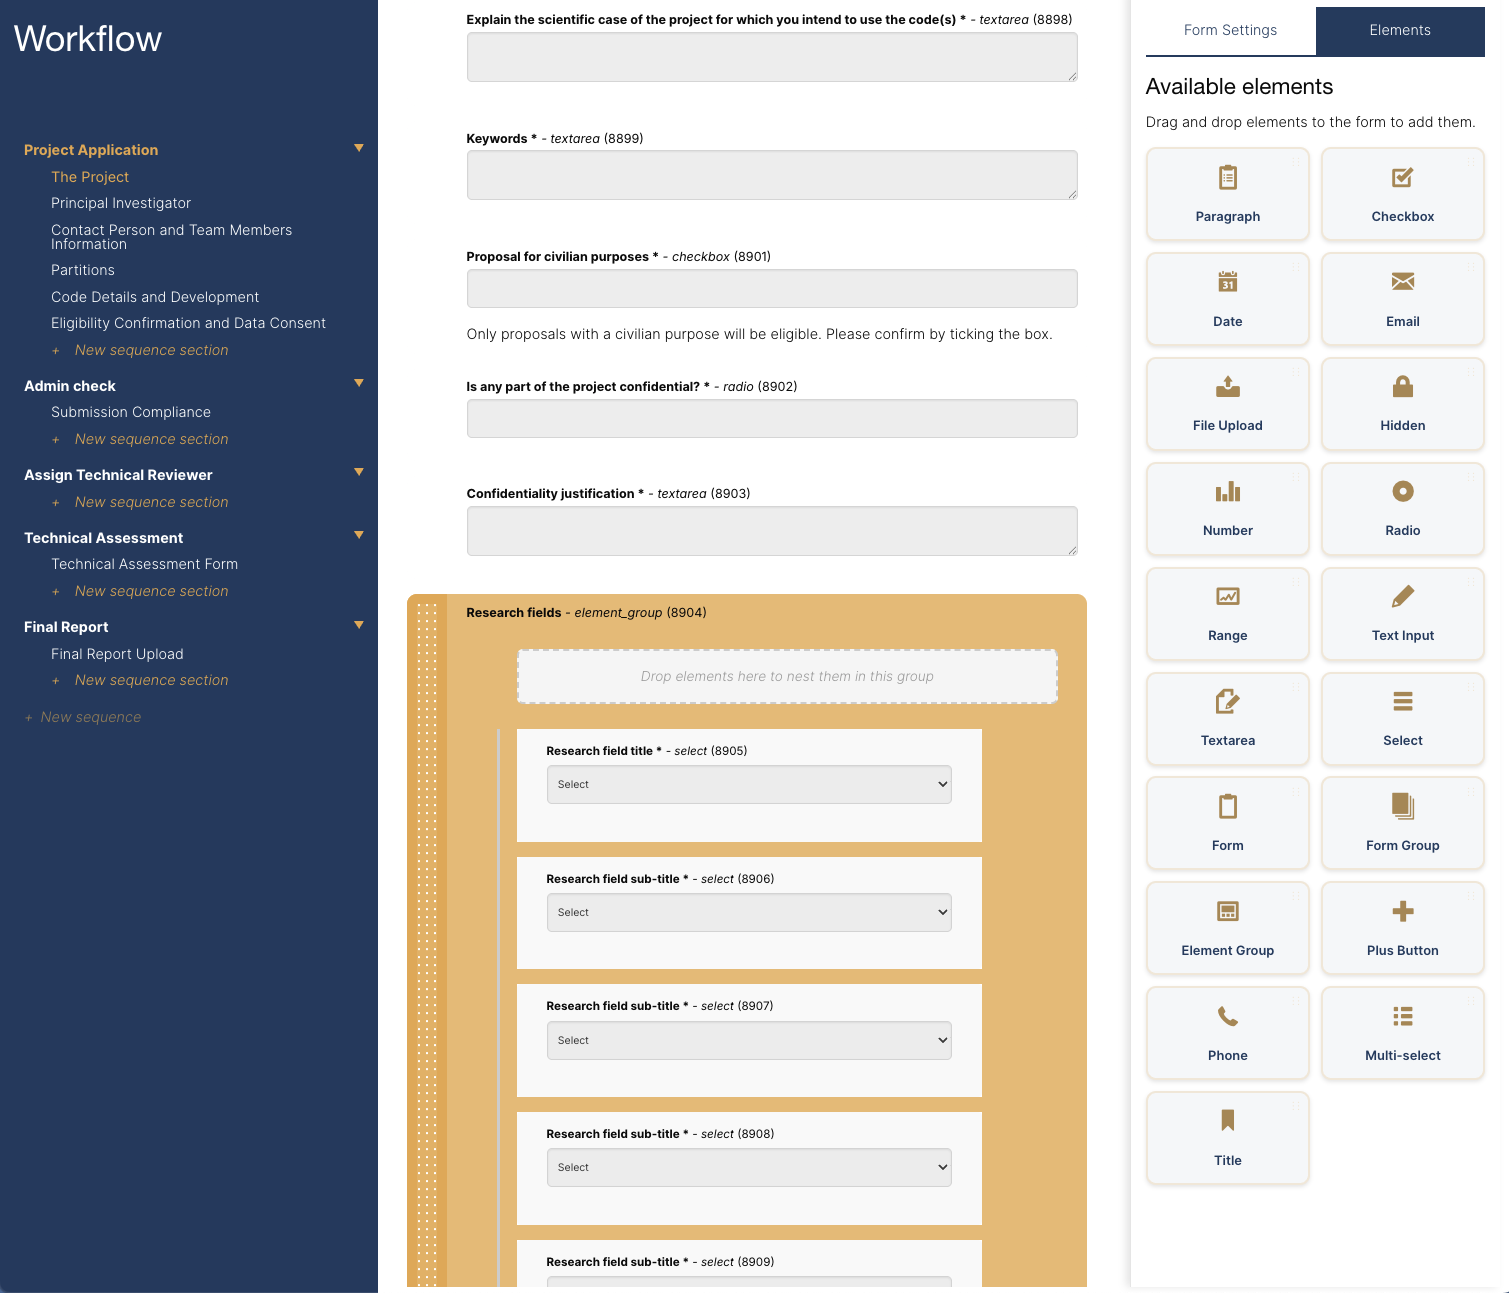This screenshot has width=1509, height=1293.
Task: Open the Elements tab
Action: [x=1399, y=31]
